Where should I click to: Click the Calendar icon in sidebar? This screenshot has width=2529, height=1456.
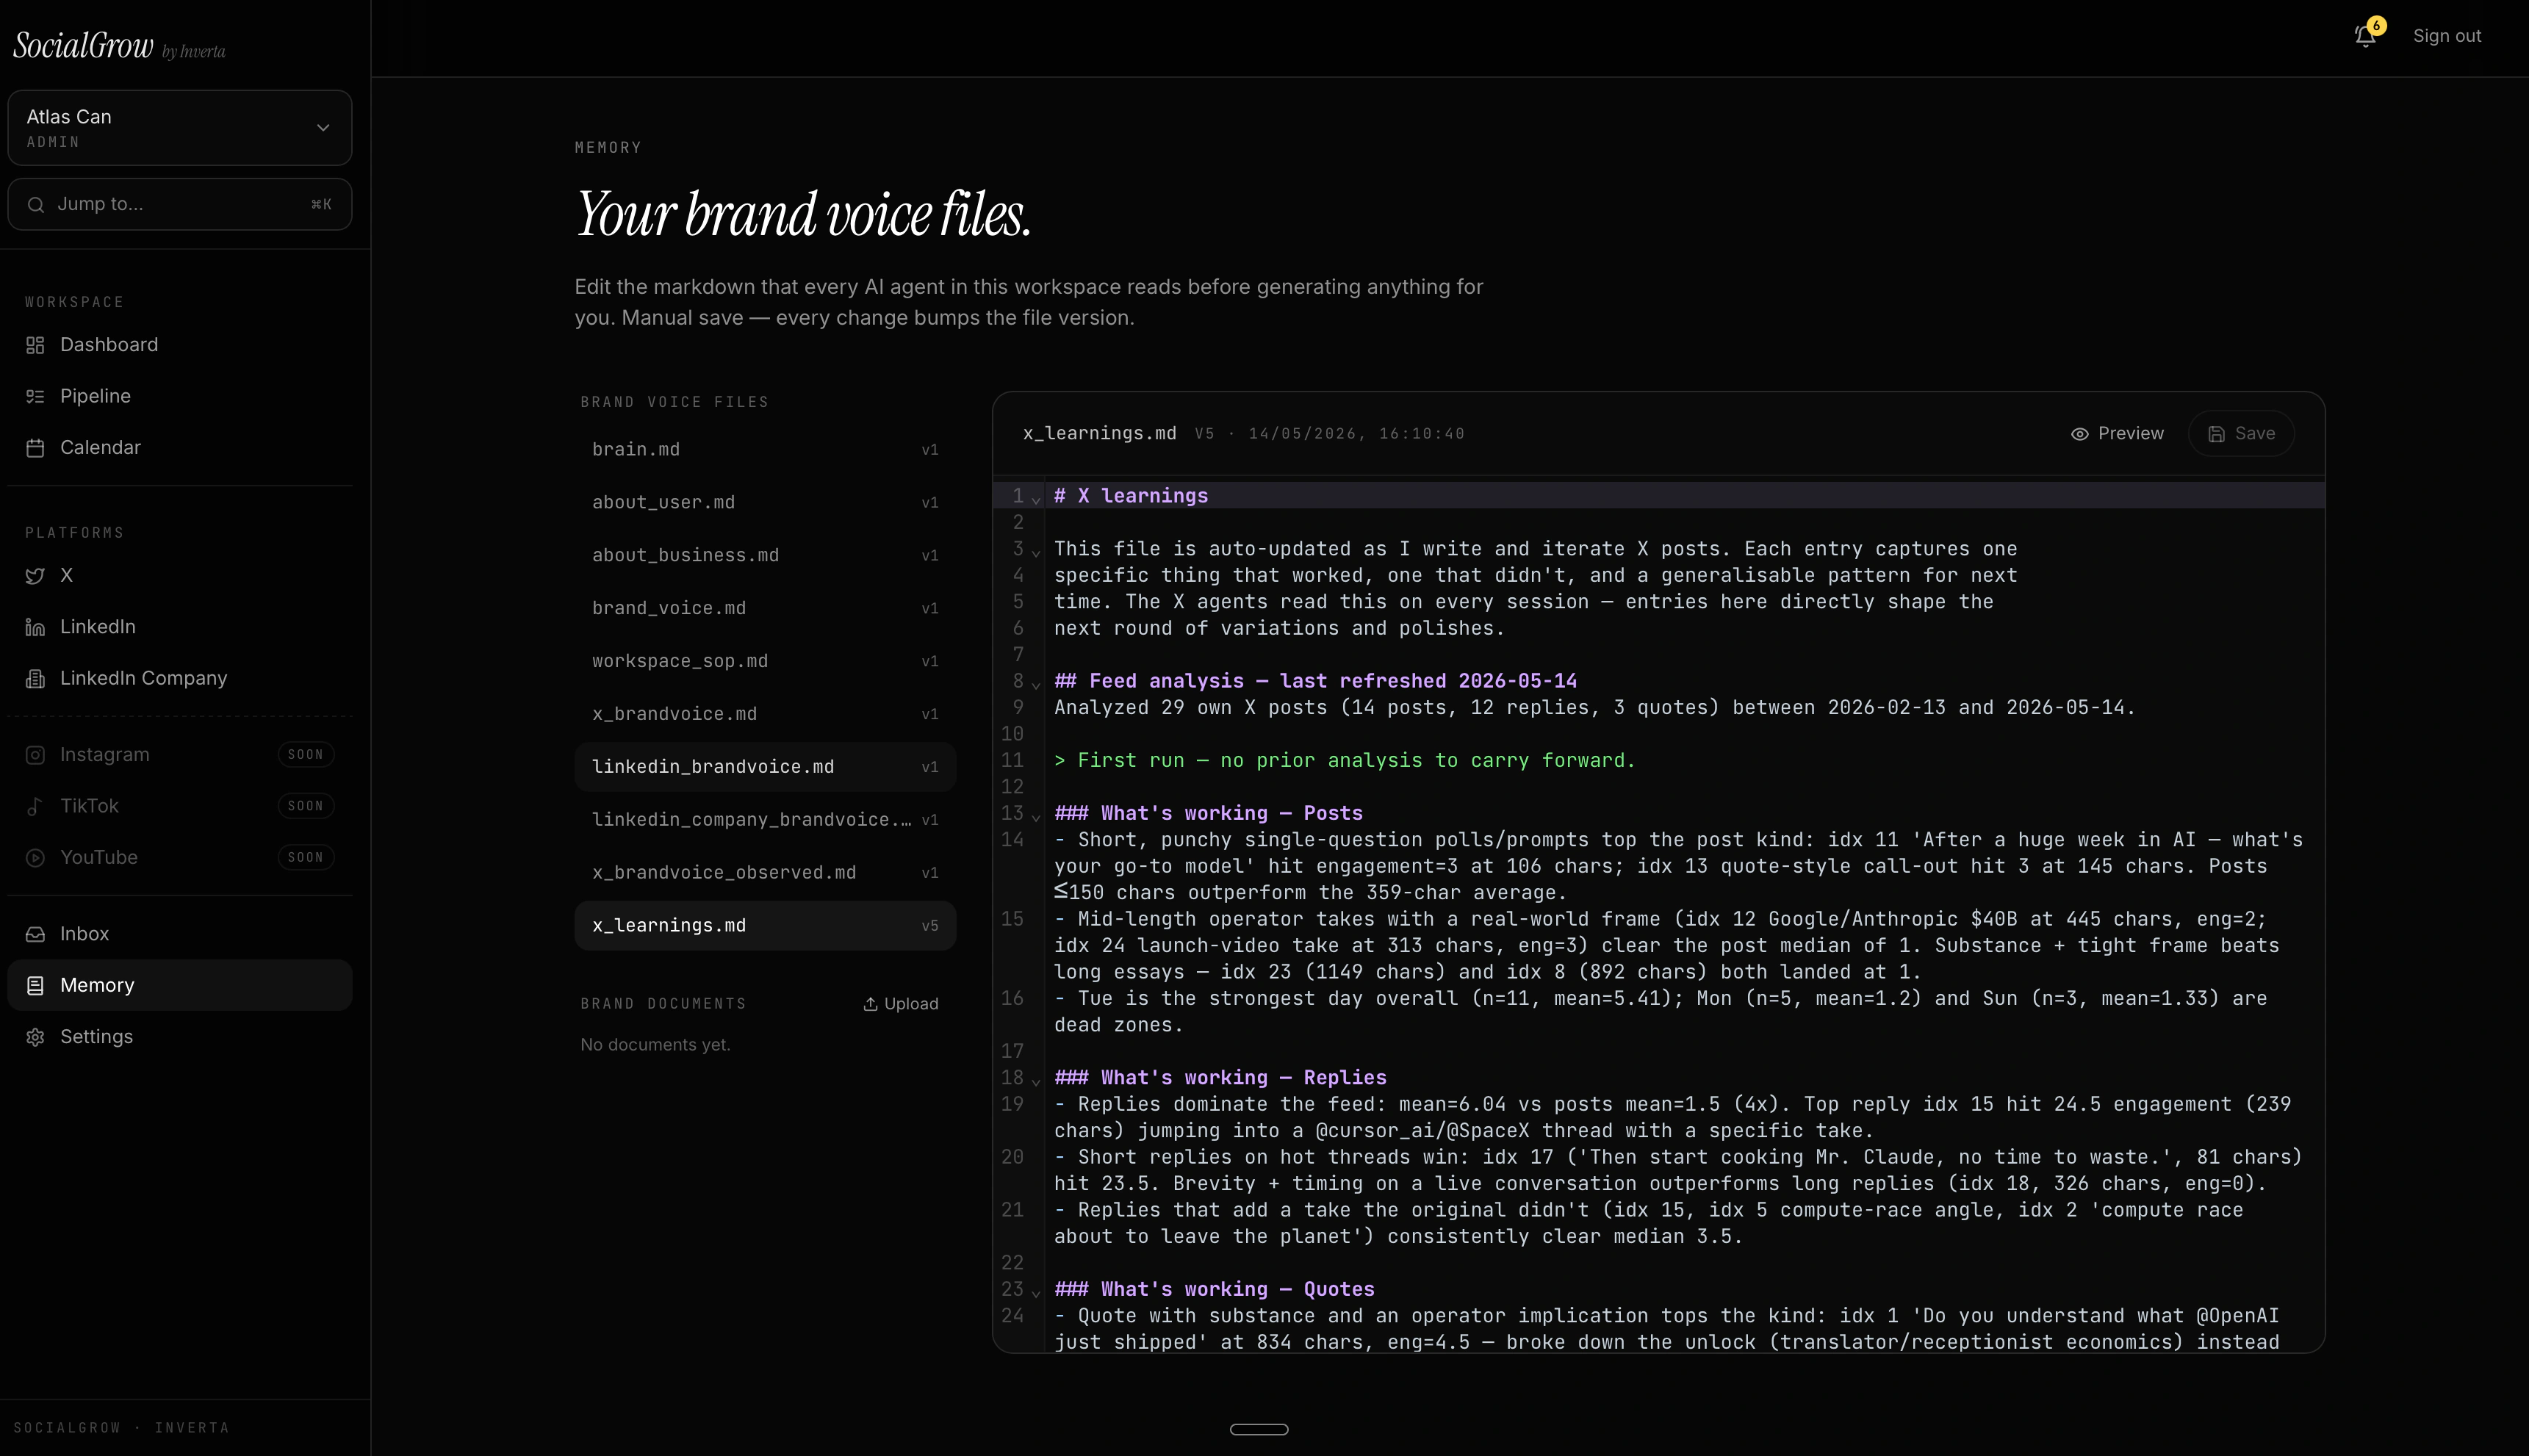tap(35, 448)
